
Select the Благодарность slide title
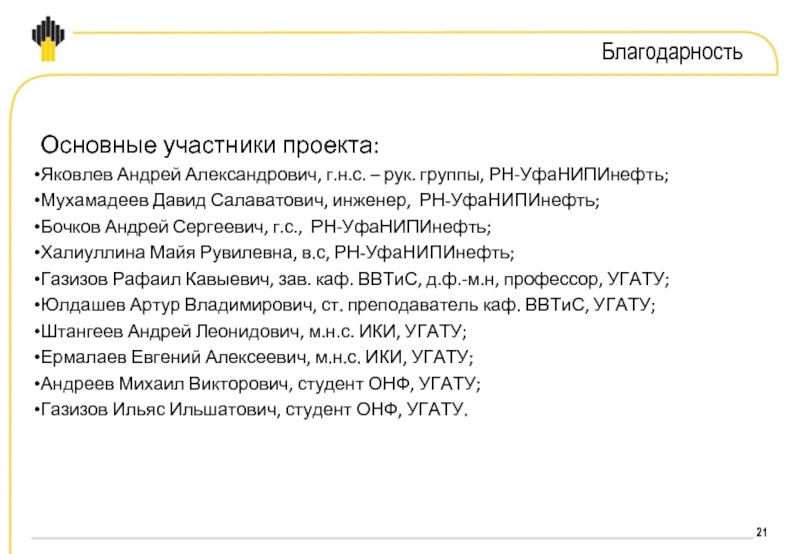[672, 52]
